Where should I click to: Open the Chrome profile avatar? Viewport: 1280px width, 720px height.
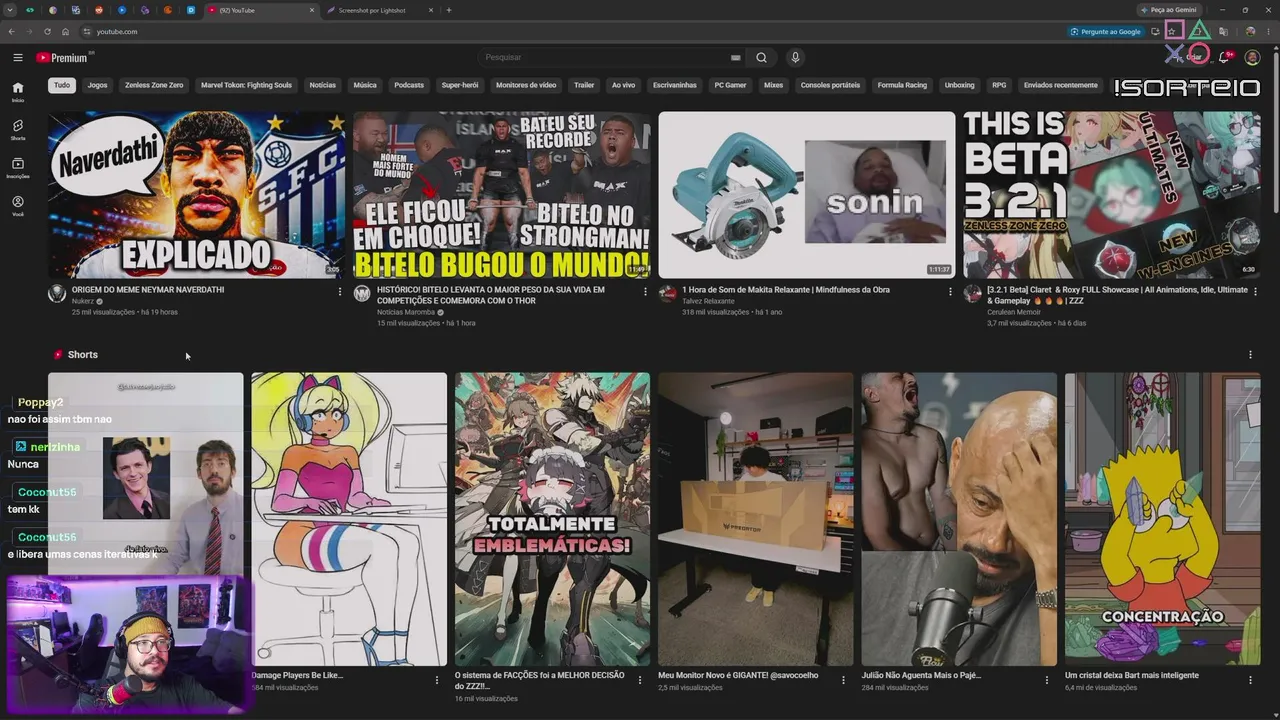click(x=1250, y=31)
